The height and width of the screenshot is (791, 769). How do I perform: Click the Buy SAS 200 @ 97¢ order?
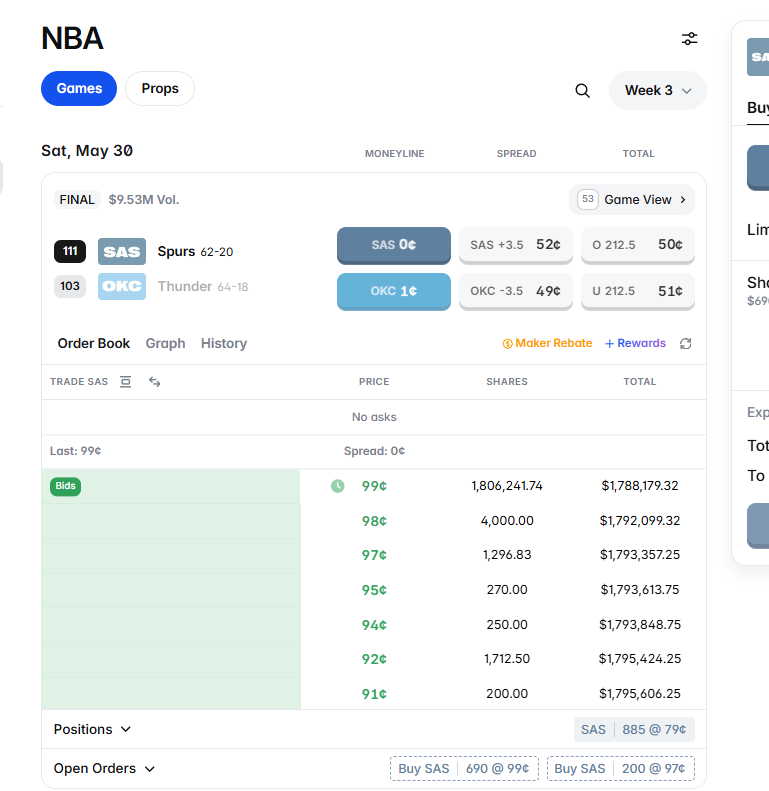621,769
